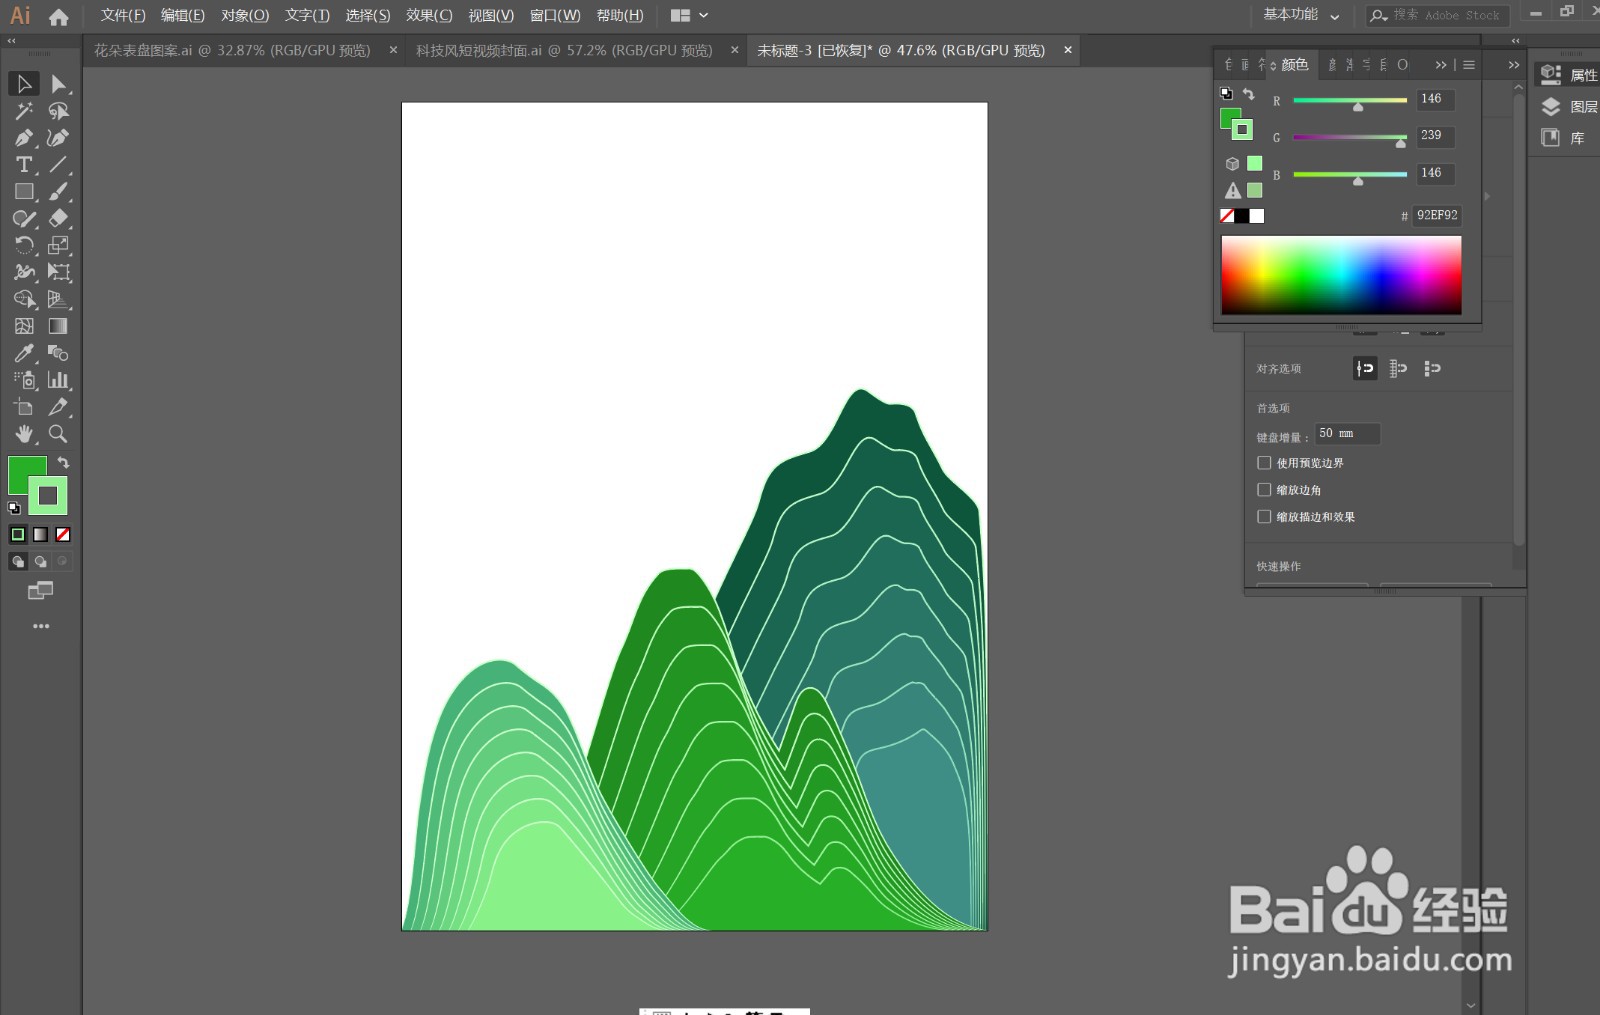This screenshot has height=1015, width=1600.
Task: Select the Selection (black arrow) tool
Action: [24, 84]
